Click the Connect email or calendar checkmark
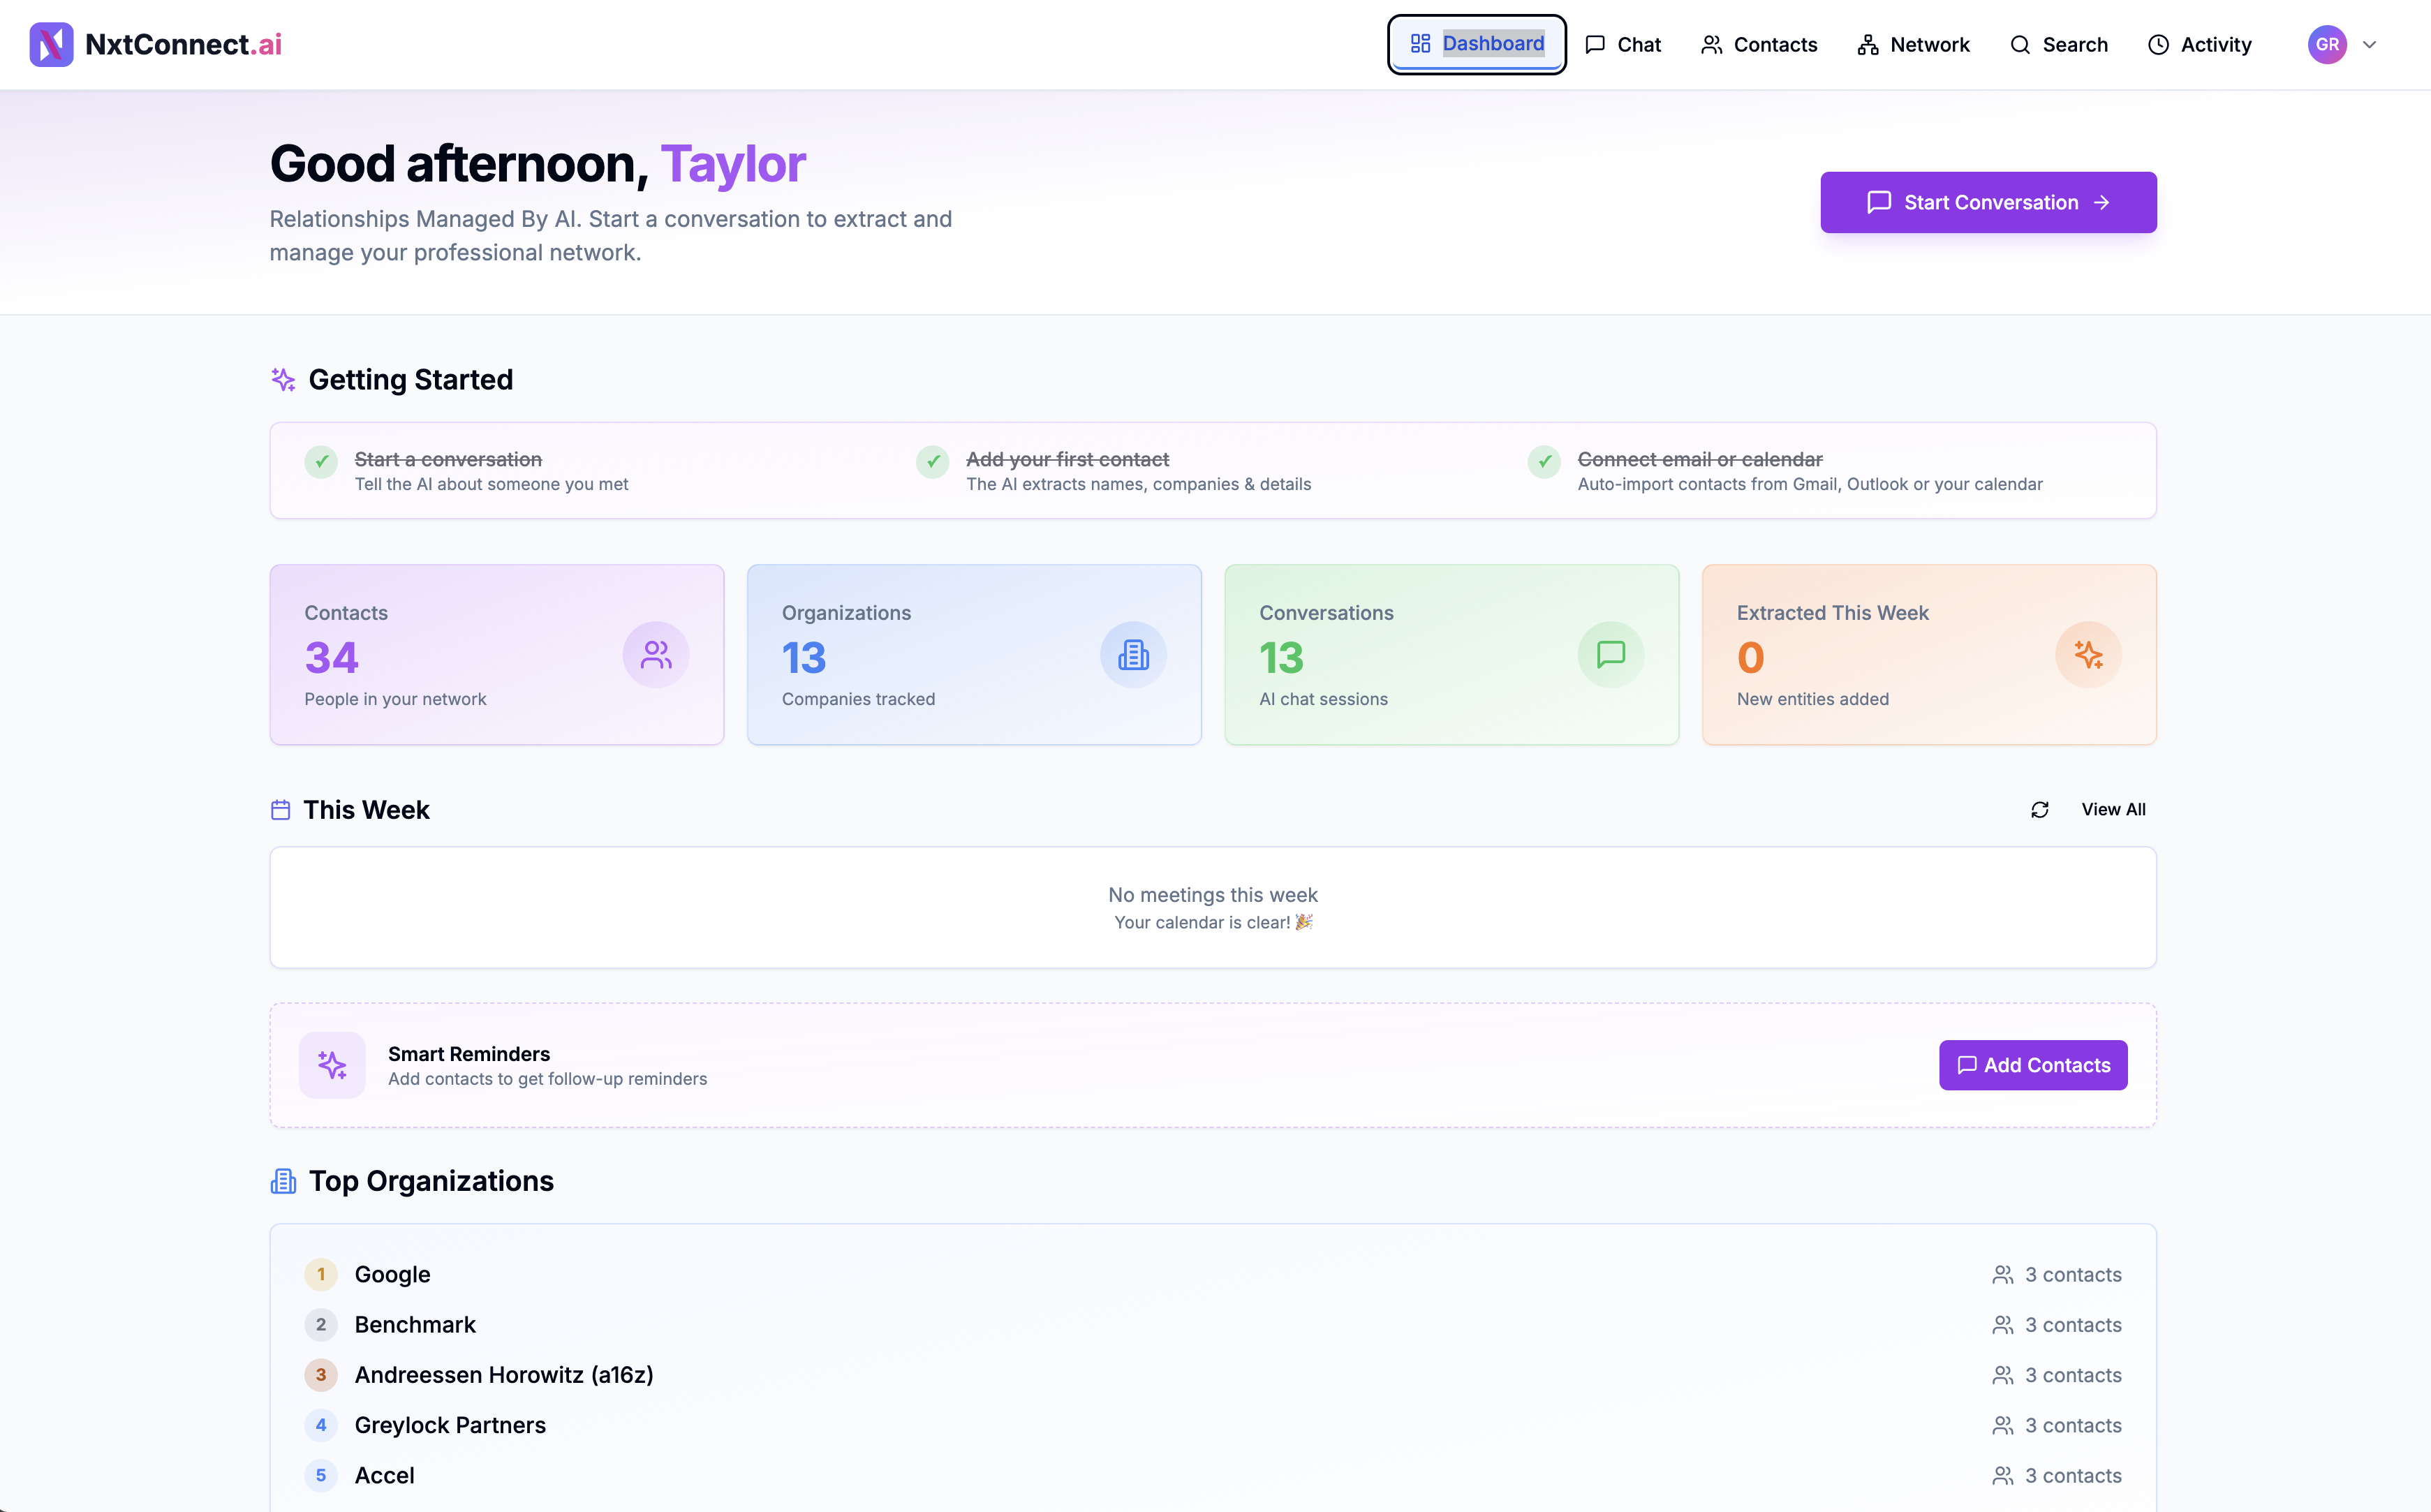 pos(1544,461)
